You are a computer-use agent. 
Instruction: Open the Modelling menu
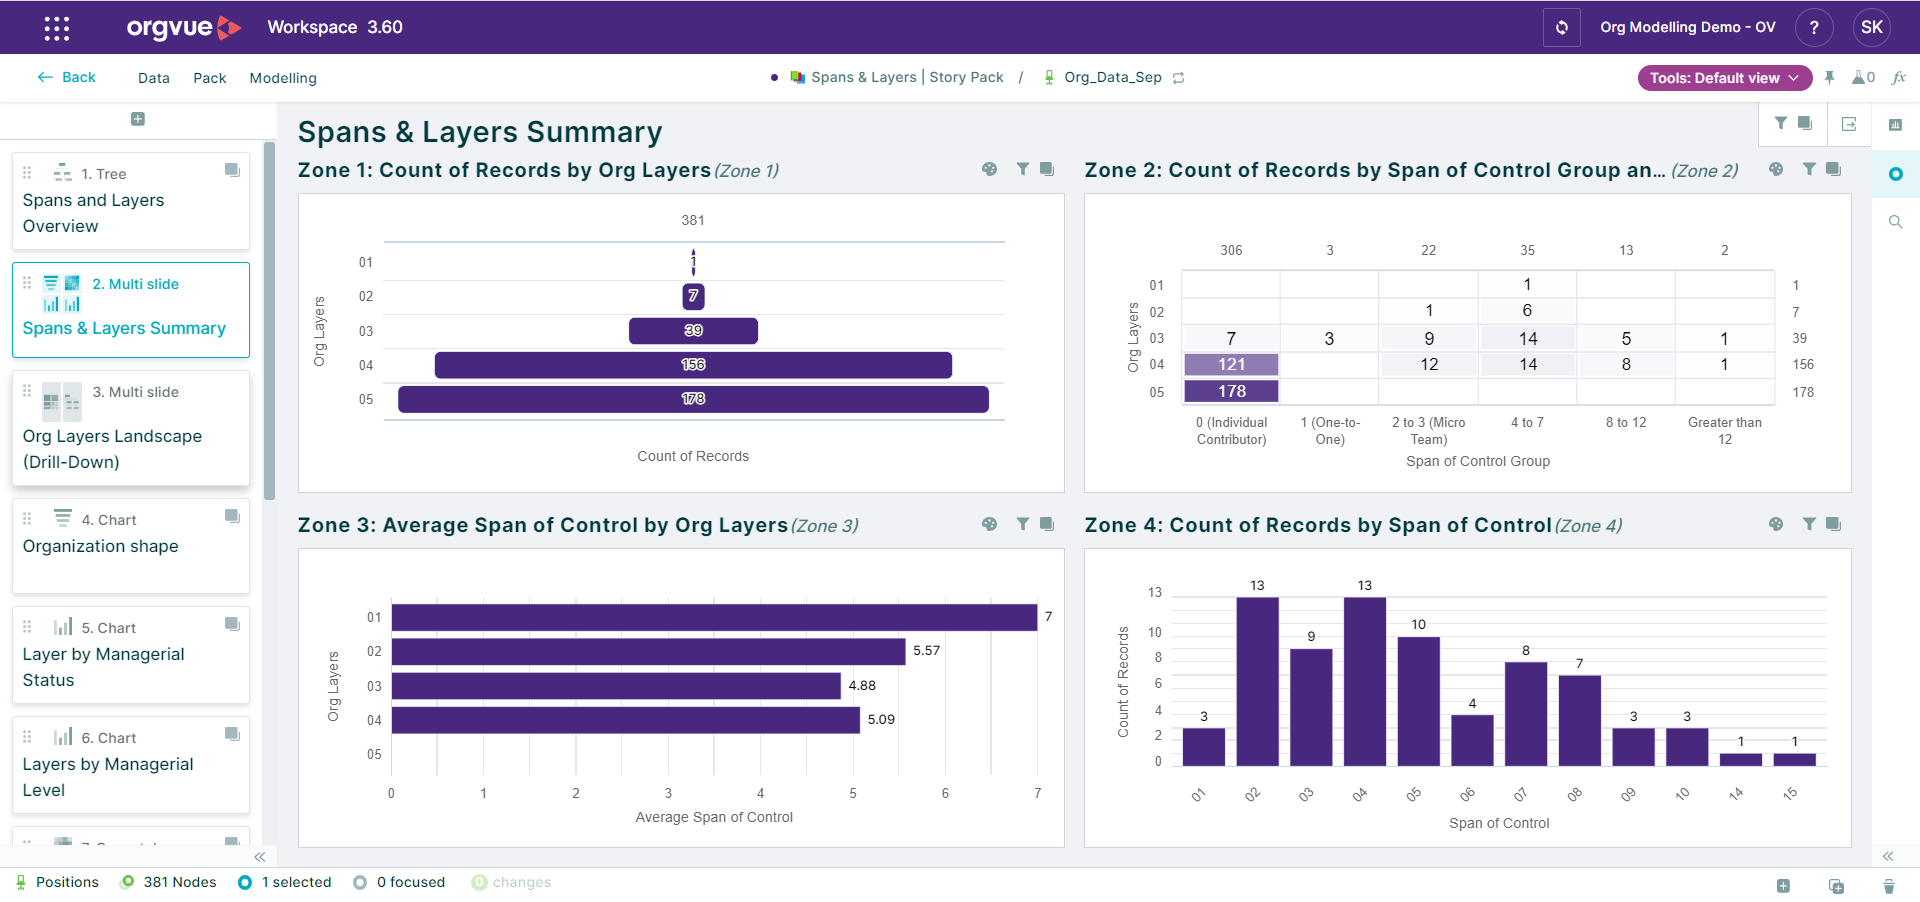click(283, 78)
